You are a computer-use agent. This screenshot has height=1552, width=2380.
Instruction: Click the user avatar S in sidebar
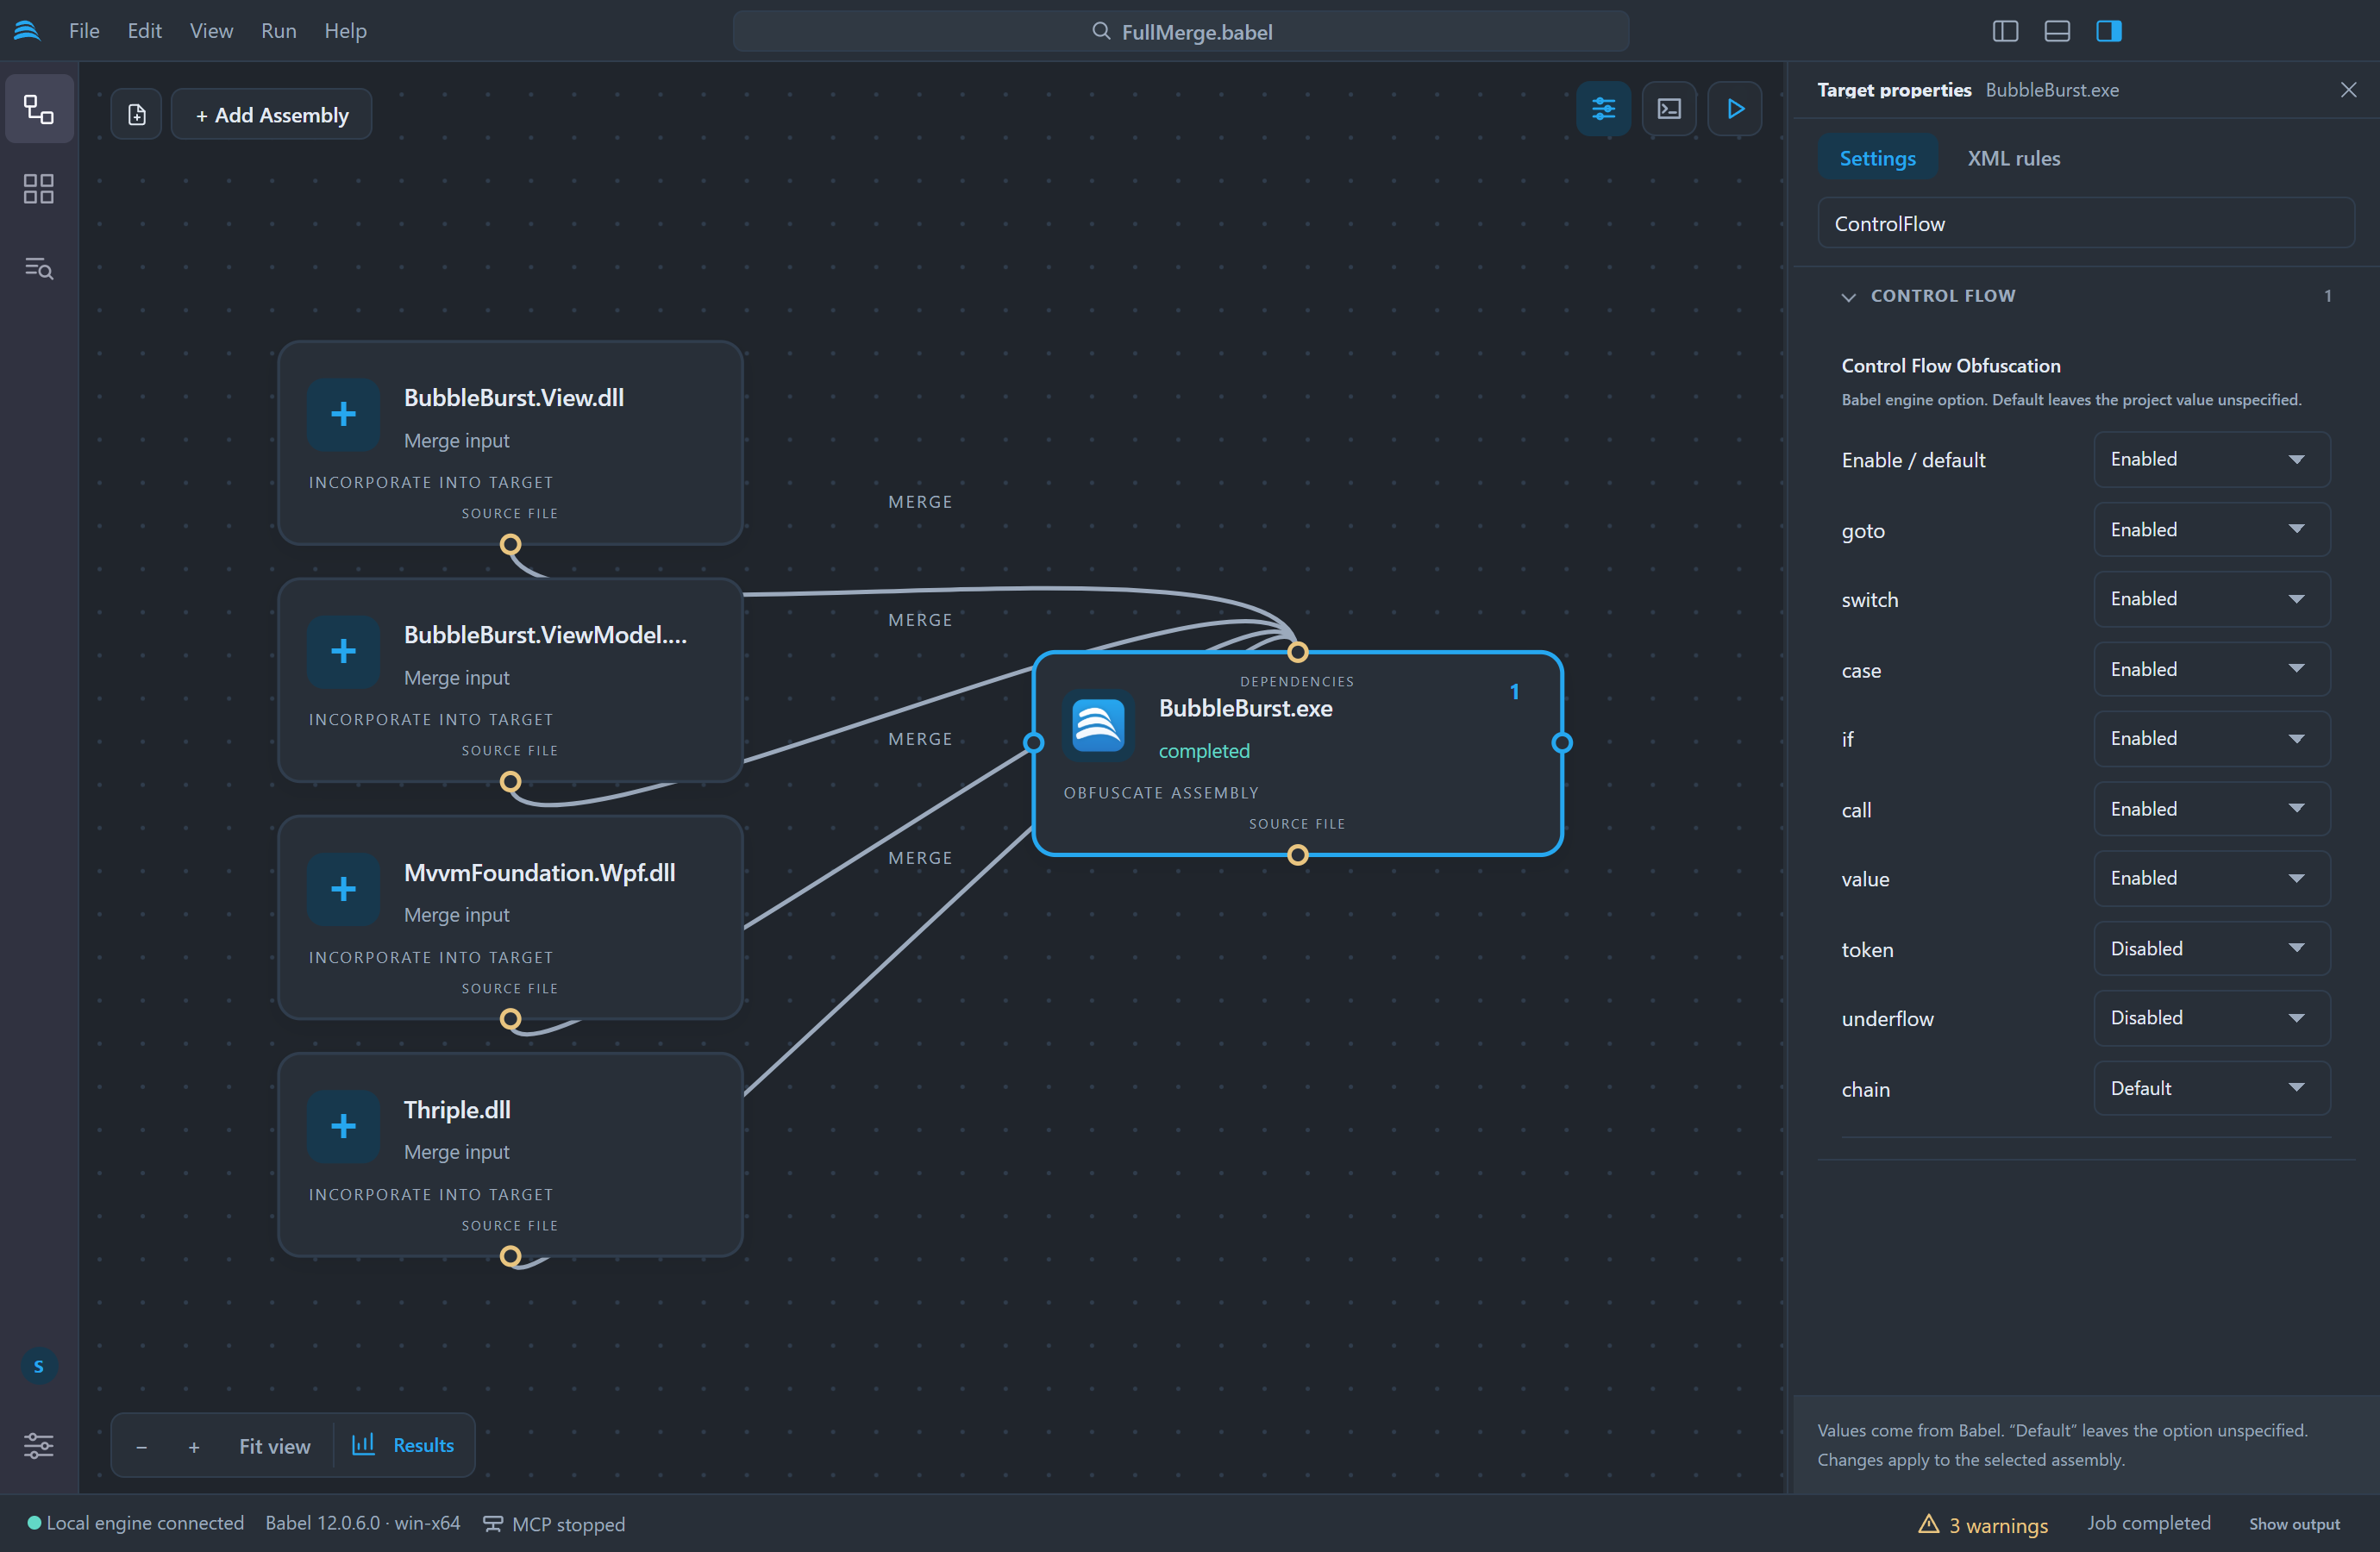[39, 1366]
